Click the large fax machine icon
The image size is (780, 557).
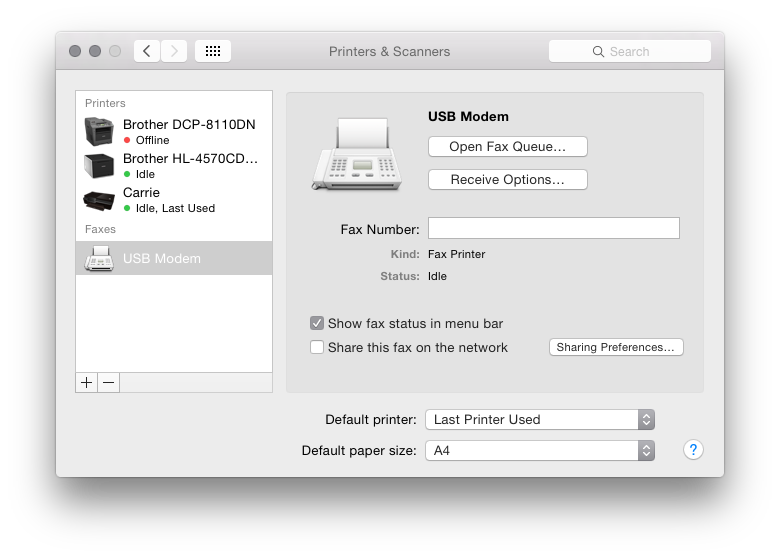357,154
